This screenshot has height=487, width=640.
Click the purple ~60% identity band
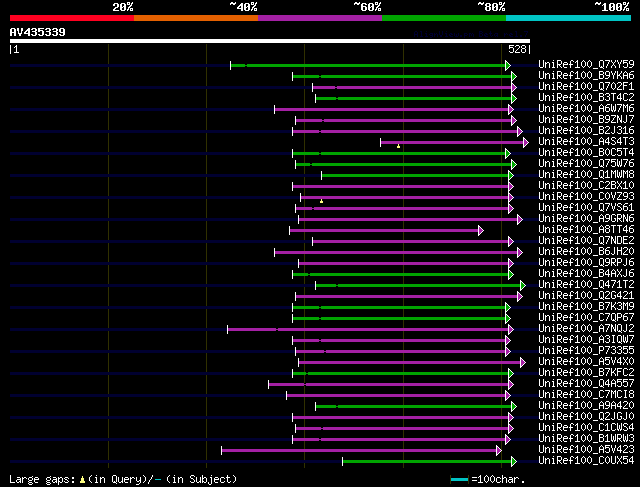point(320,18)
